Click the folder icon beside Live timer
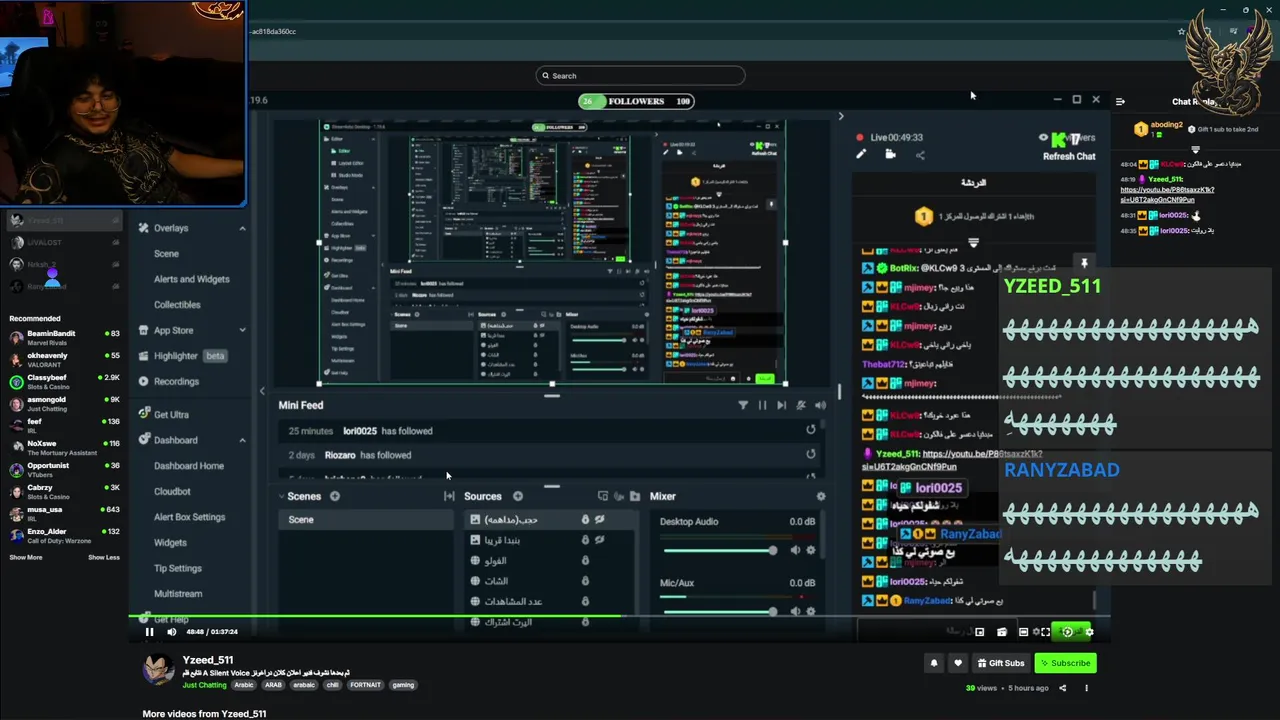The image size is (1280, 720). (890, 154)
